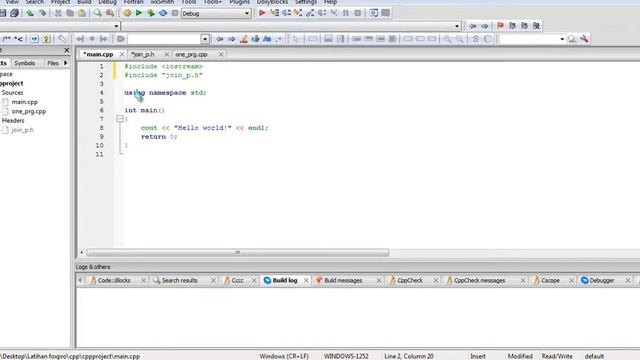Click the toggle source S icon

476,39
